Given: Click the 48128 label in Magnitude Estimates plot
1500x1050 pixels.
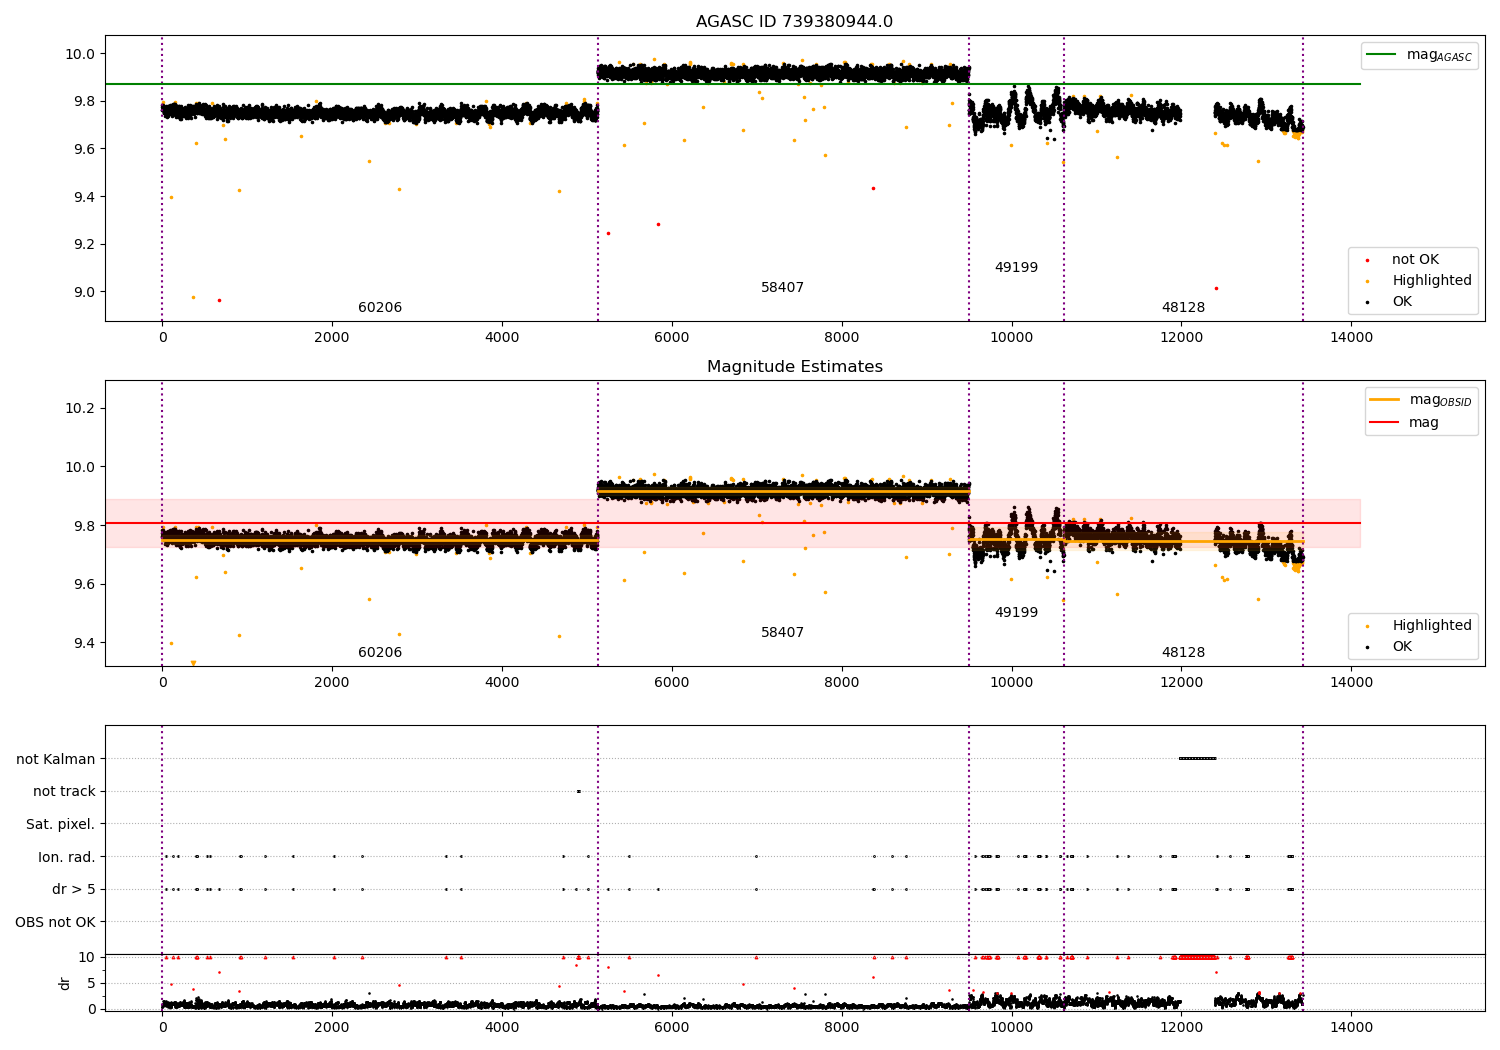Looking at the screenshot, I should click(1183, 653).
